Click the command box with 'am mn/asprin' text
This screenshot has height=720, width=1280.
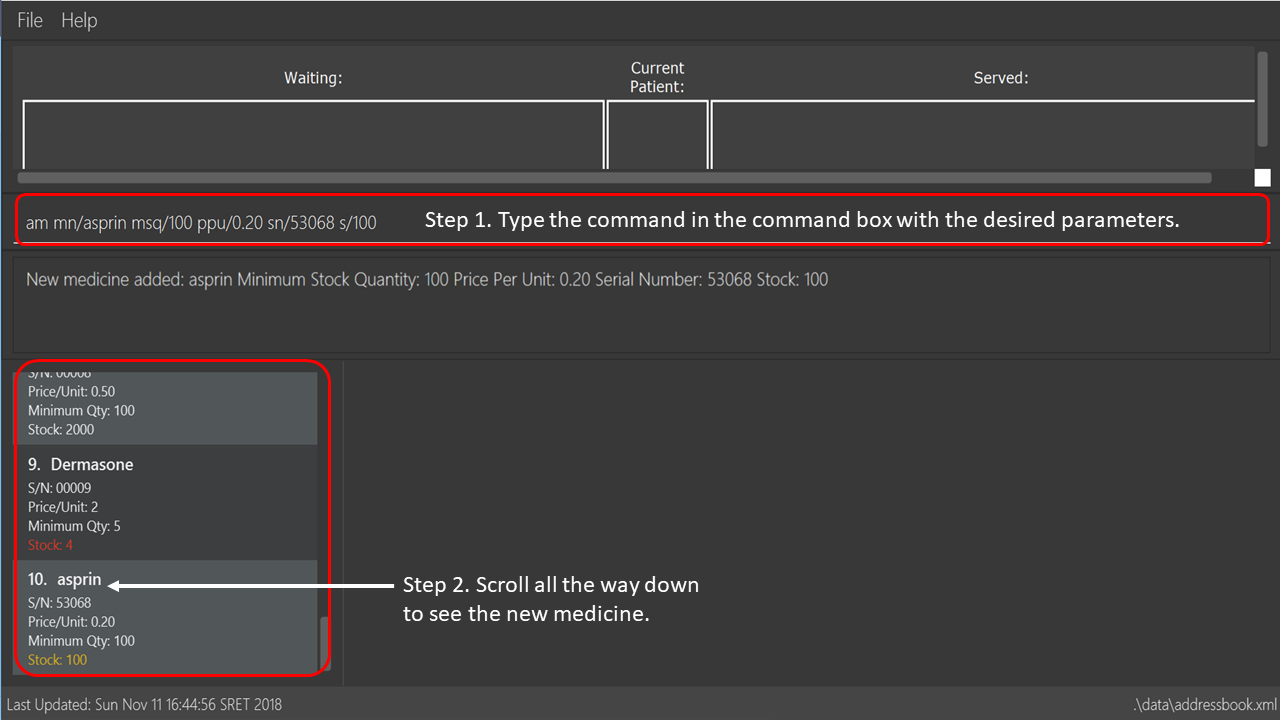pyautogui.click(x=640, y=221)
